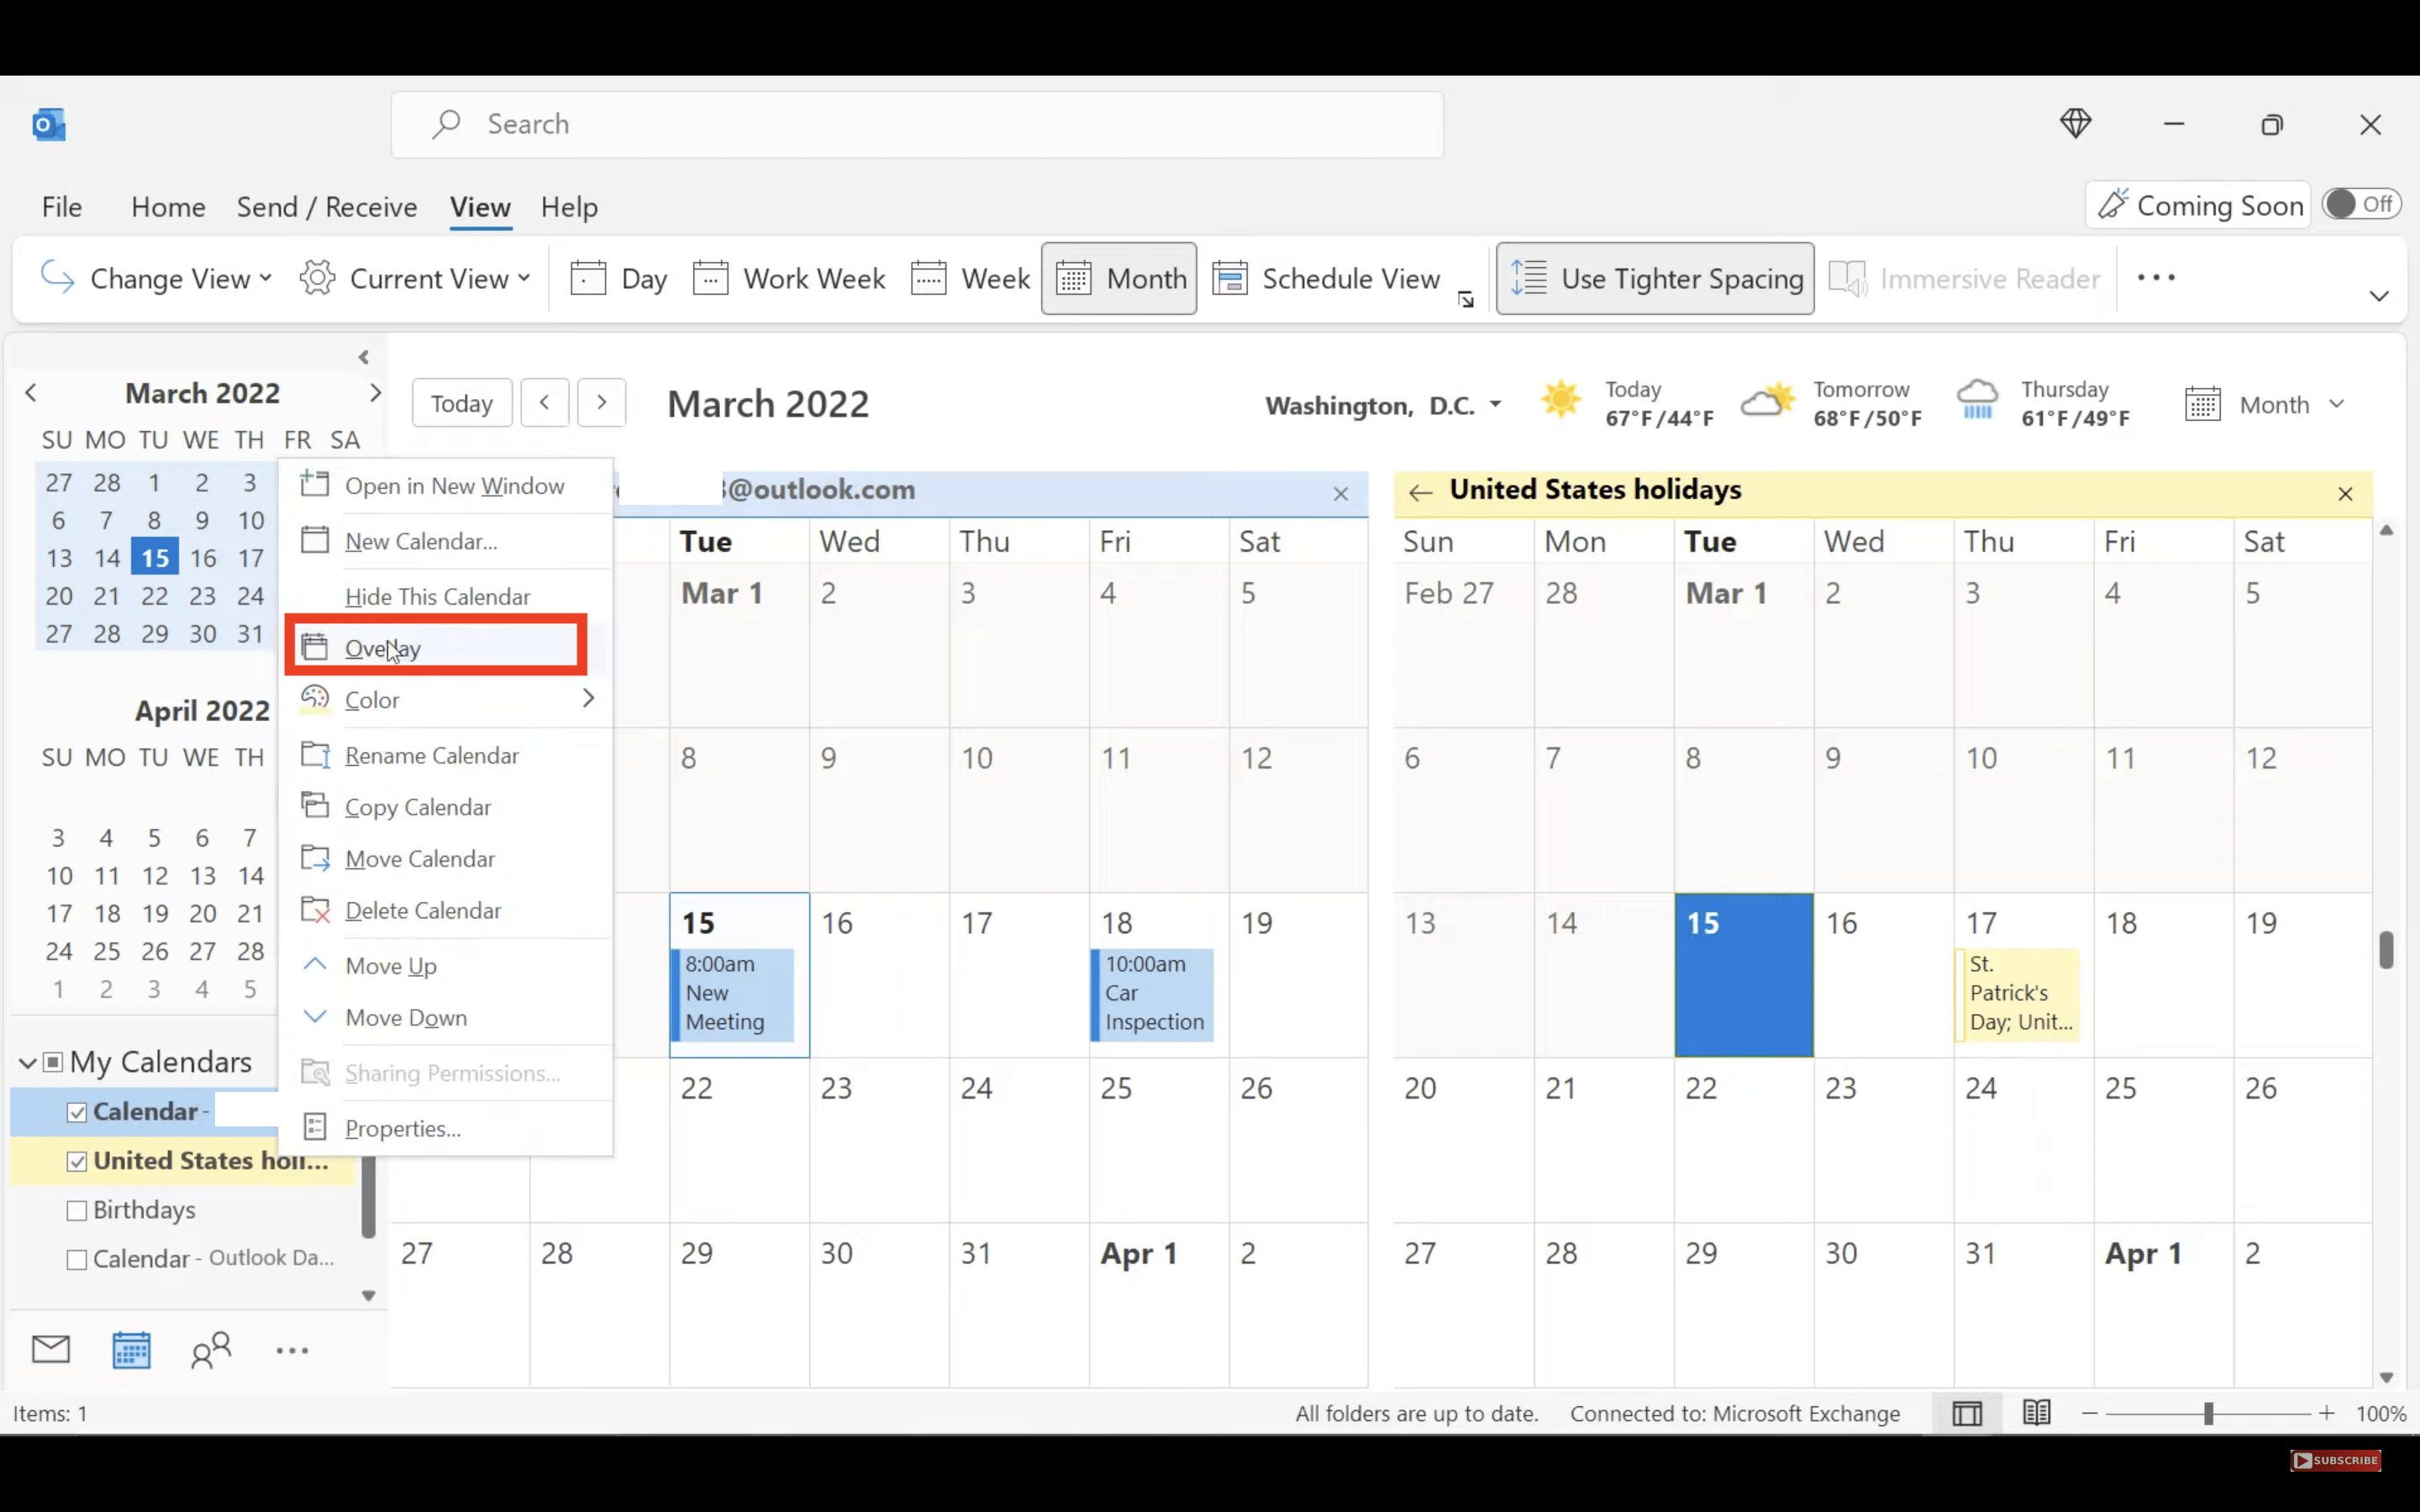Image resolution: width=2420 pixels, height=1512 pixels.
Task: Select Delete Calendar
Action: (446, 911)
